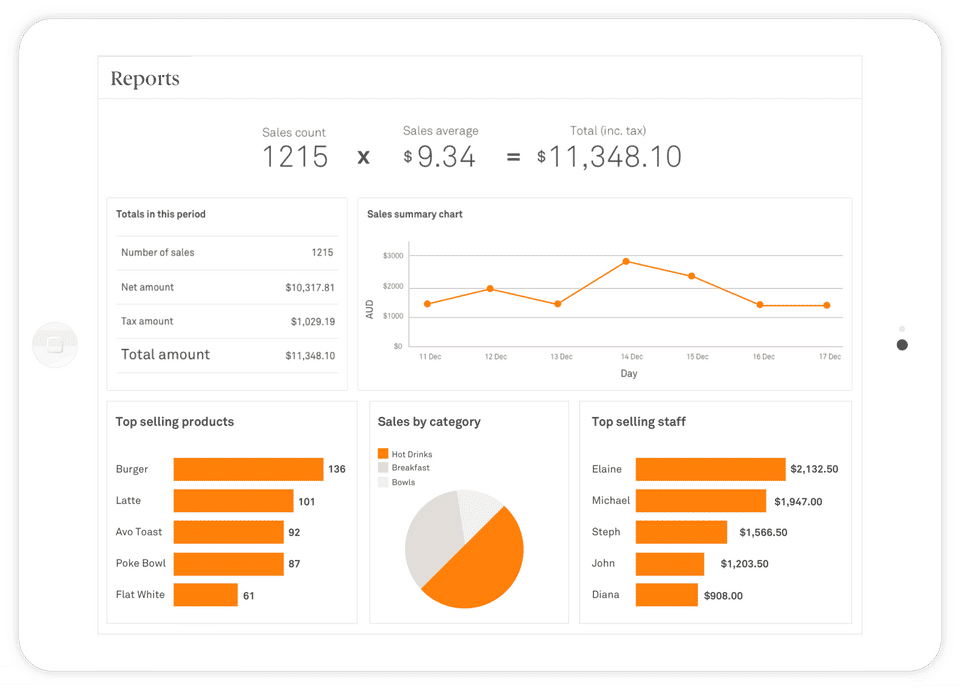Click the Latte sales bar
Image resolution: width=960 pixels, height=690 pixels.
point(233,501)
